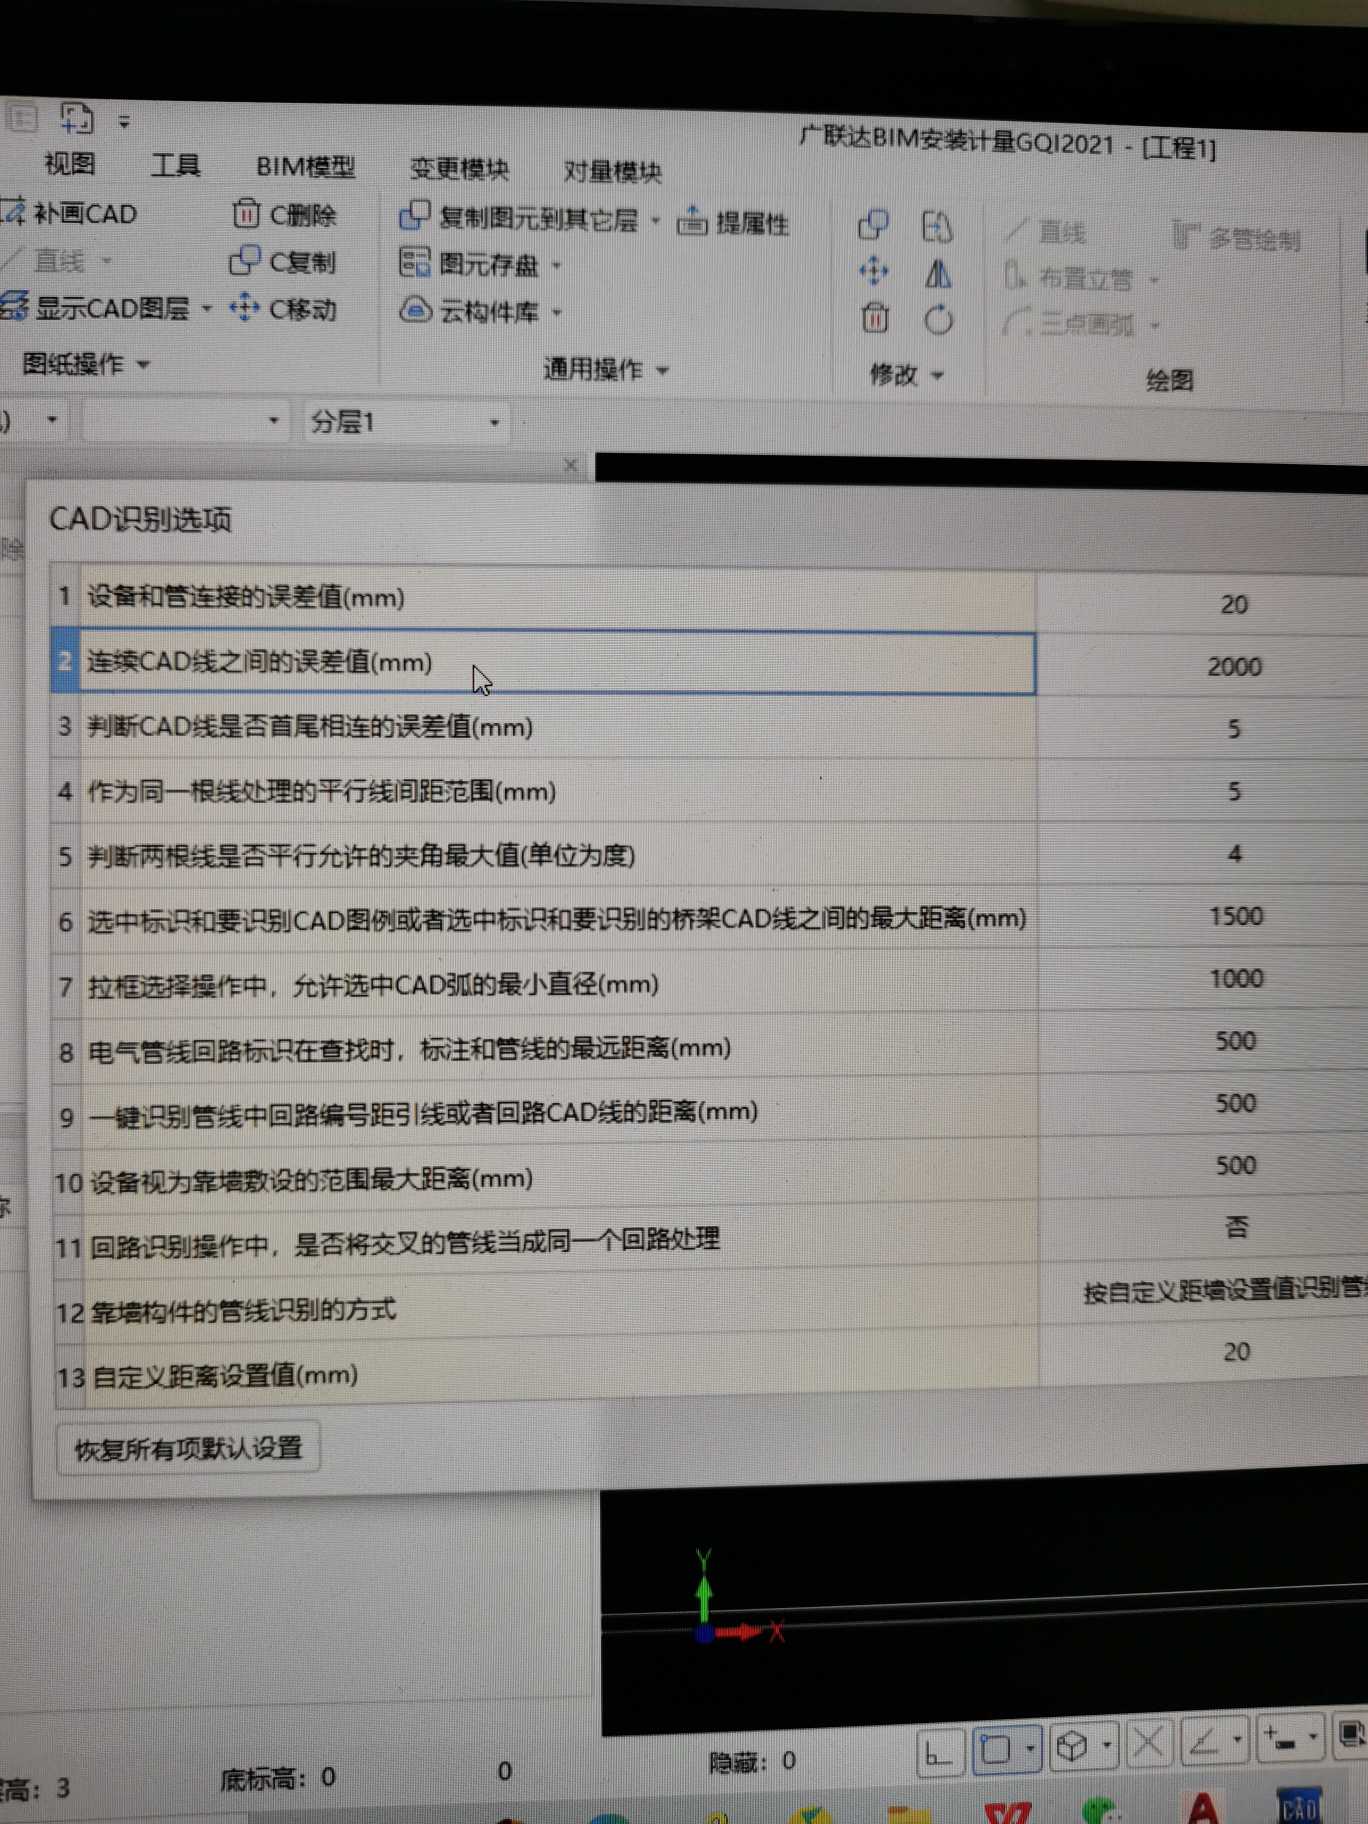
Task: Click value 4 for 夹角最大值 row
Action: (1235, 854)
